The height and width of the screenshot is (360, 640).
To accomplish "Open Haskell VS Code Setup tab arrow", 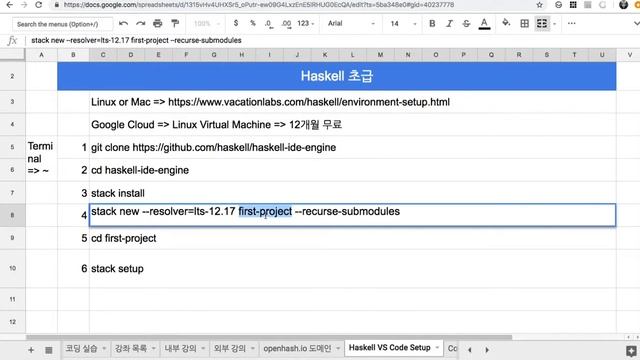I will [437, 348].
